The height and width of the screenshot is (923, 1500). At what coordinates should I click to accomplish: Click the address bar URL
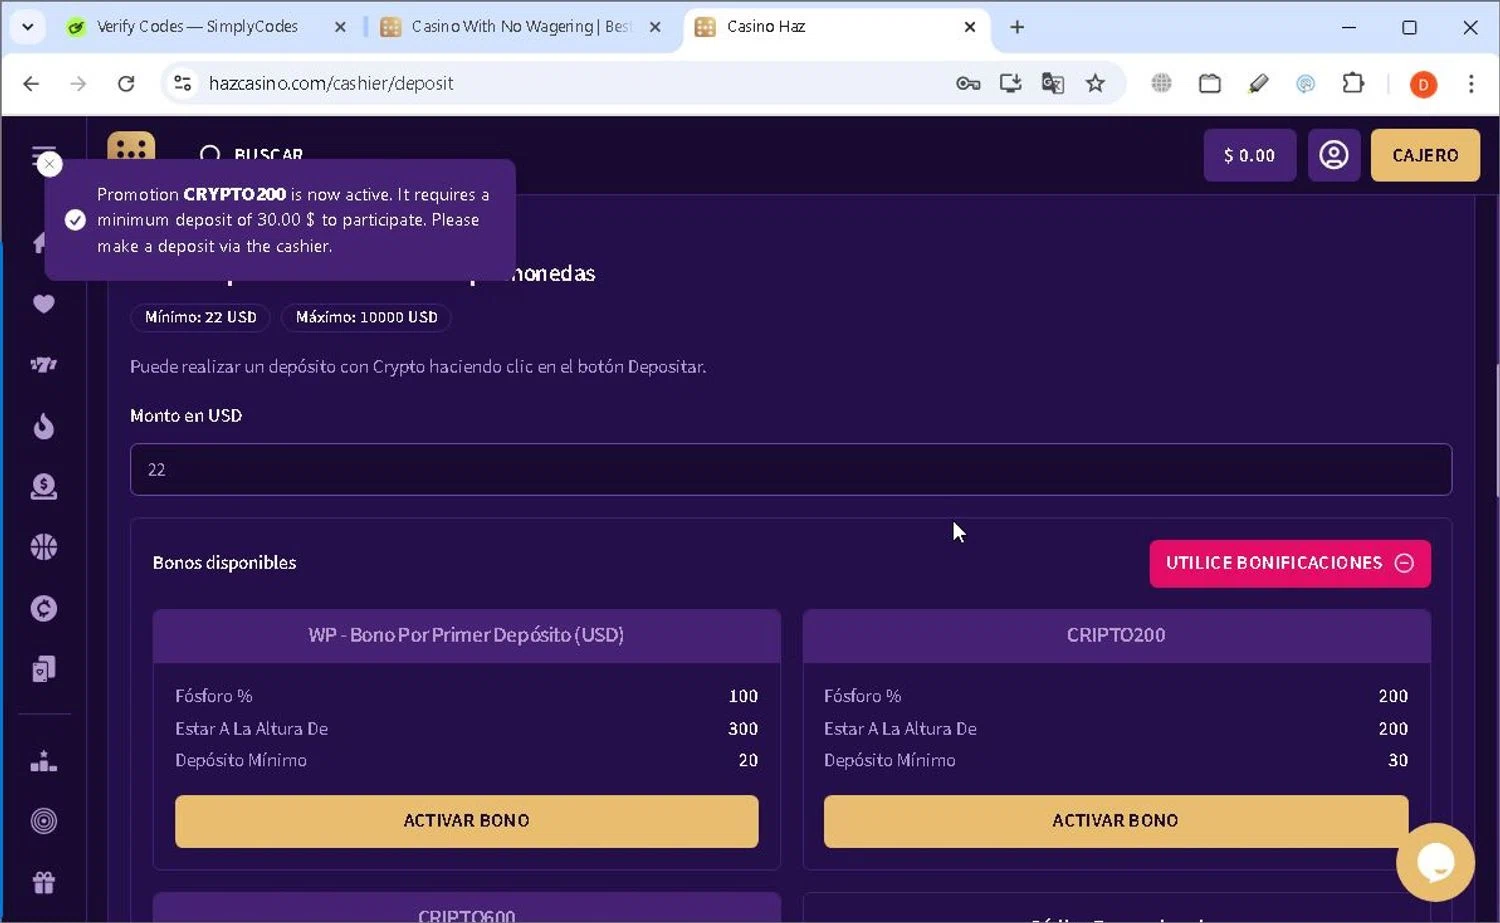[331, 83]
